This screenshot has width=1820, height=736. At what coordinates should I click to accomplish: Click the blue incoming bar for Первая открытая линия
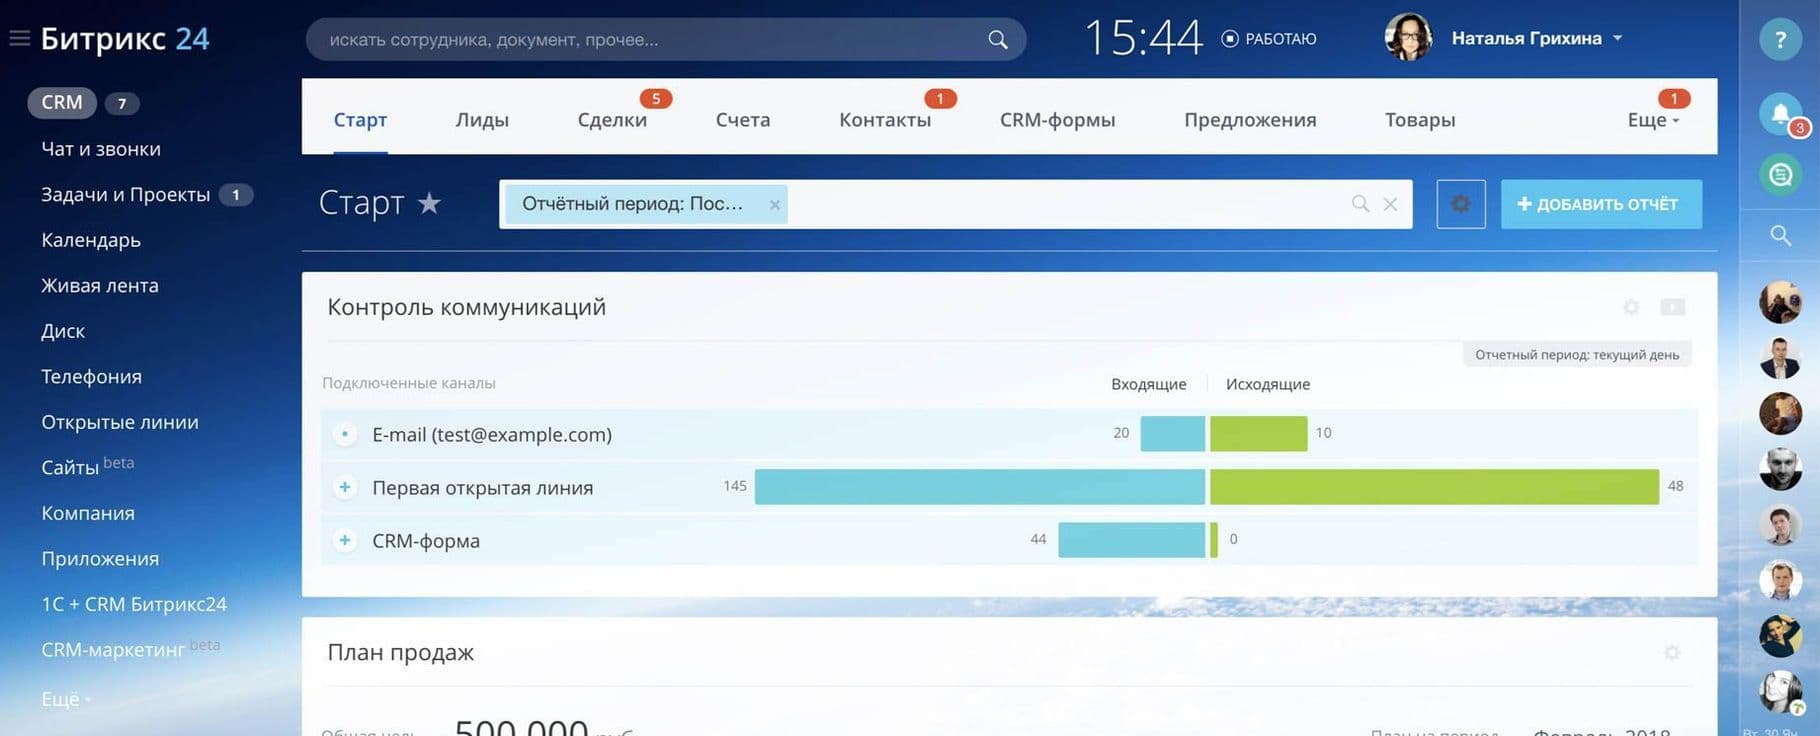tap(980, 487)
